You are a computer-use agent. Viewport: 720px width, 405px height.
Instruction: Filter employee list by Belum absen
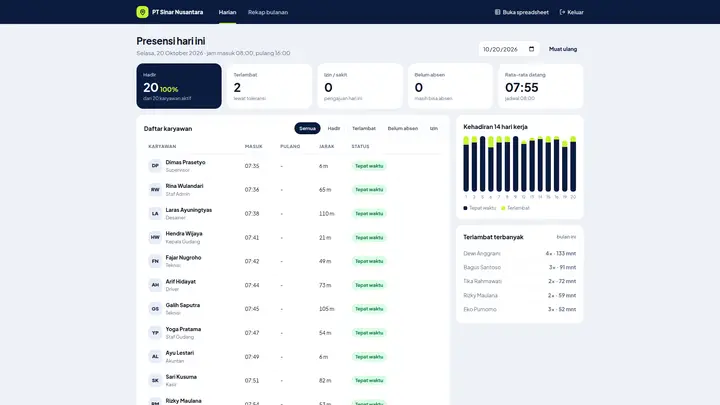pyautogui.click(x=403, y=129)
